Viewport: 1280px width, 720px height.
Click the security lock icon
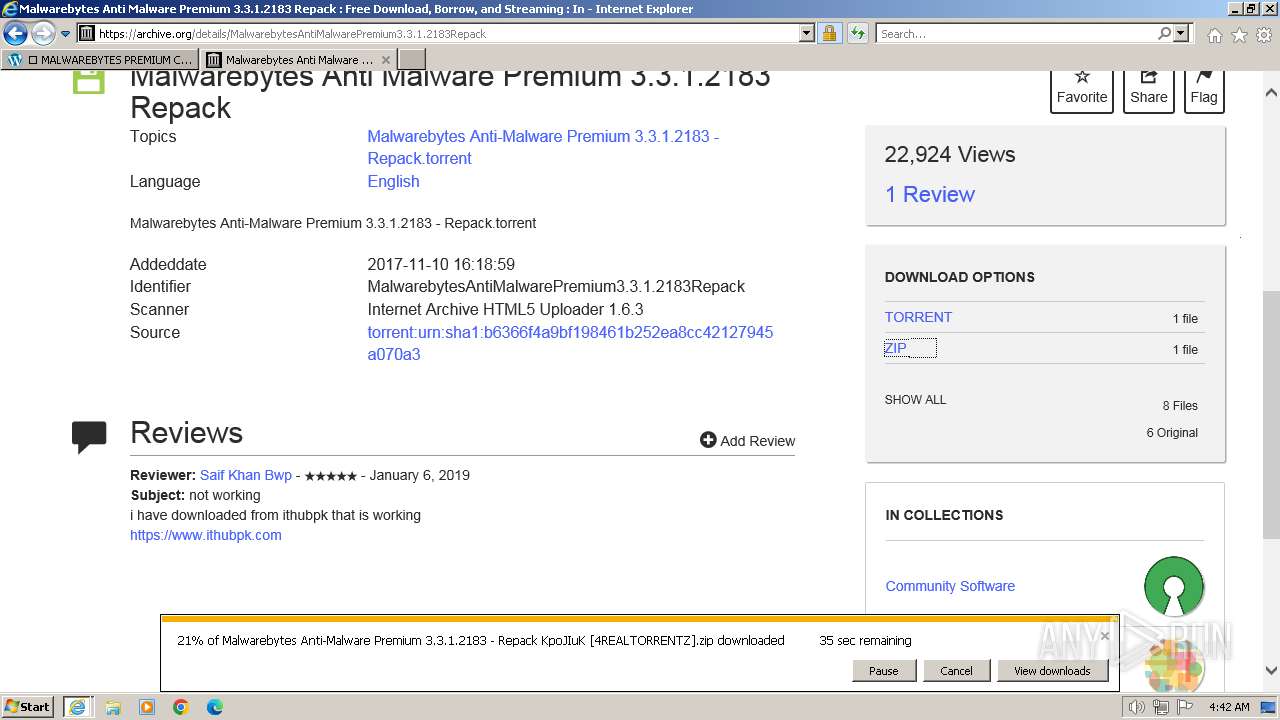pos(829,33)
